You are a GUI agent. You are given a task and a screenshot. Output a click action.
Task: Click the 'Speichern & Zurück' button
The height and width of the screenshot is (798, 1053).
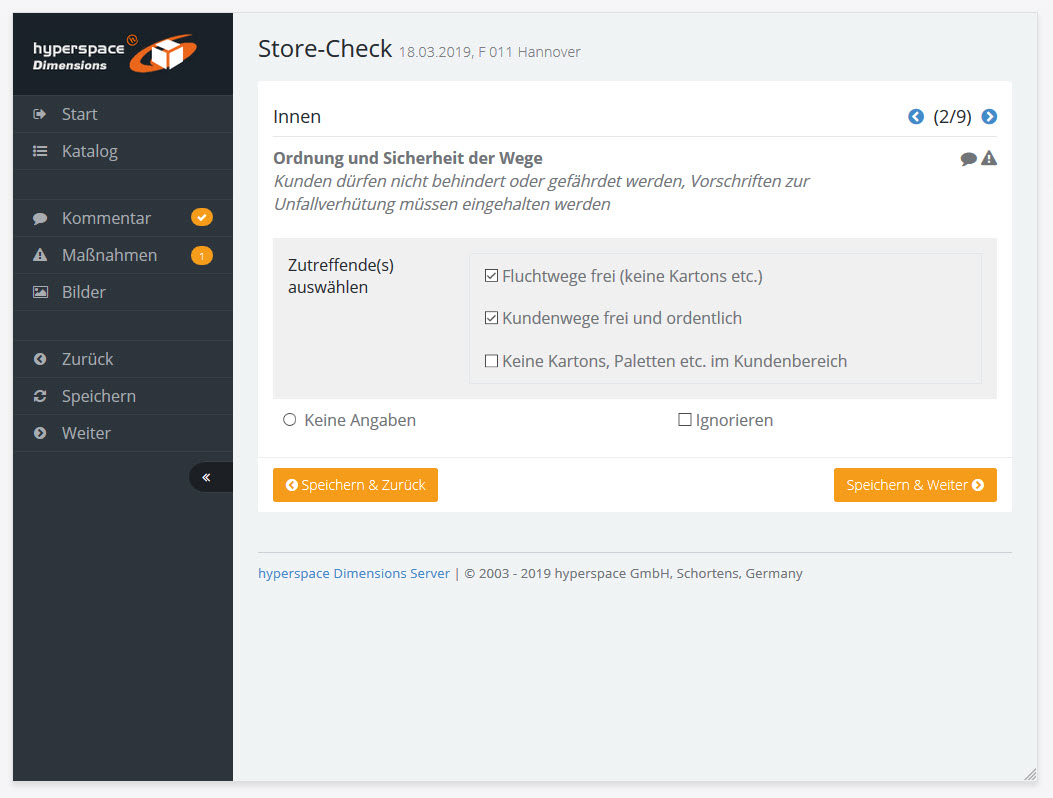tap(355, 485)
